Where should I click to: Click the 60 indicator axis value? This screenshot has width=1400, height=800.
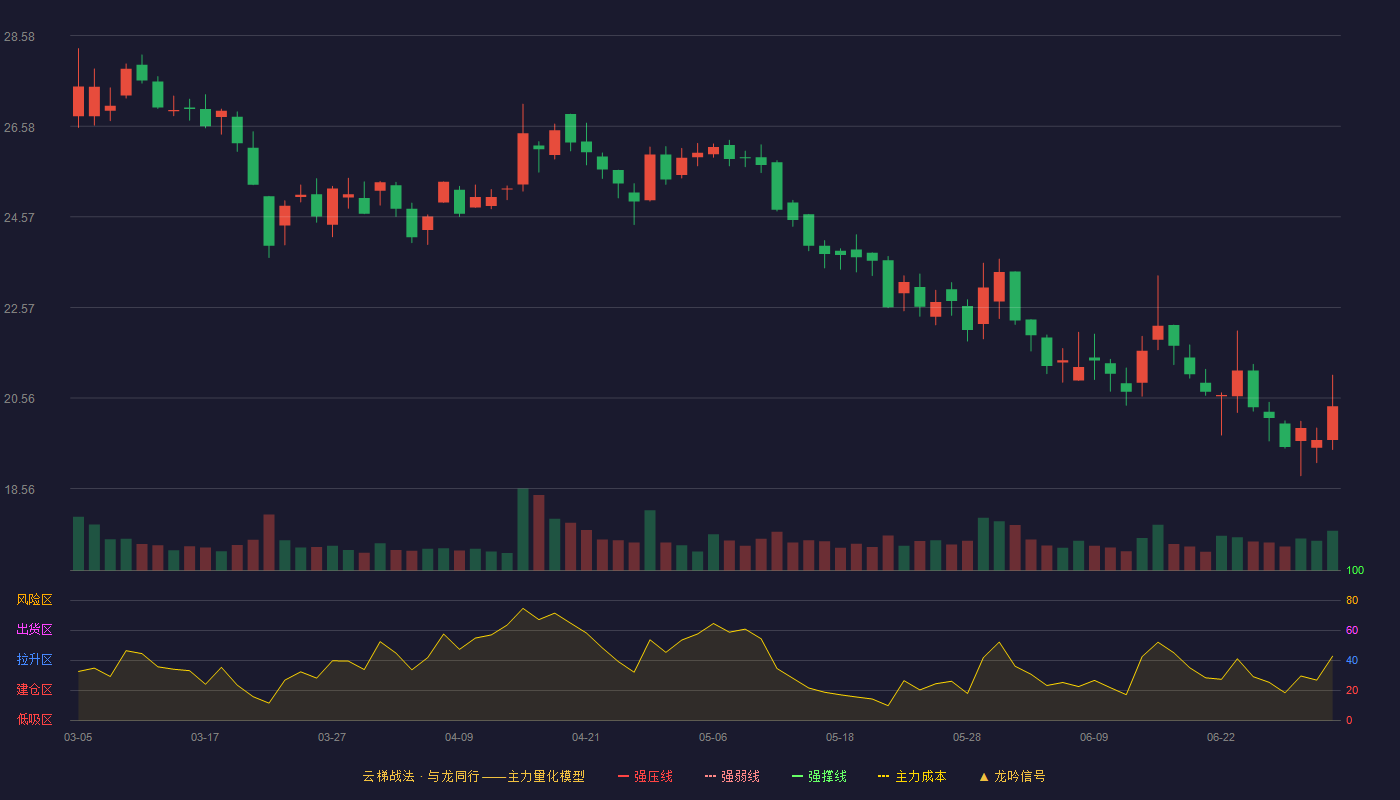coord(1352,631)
